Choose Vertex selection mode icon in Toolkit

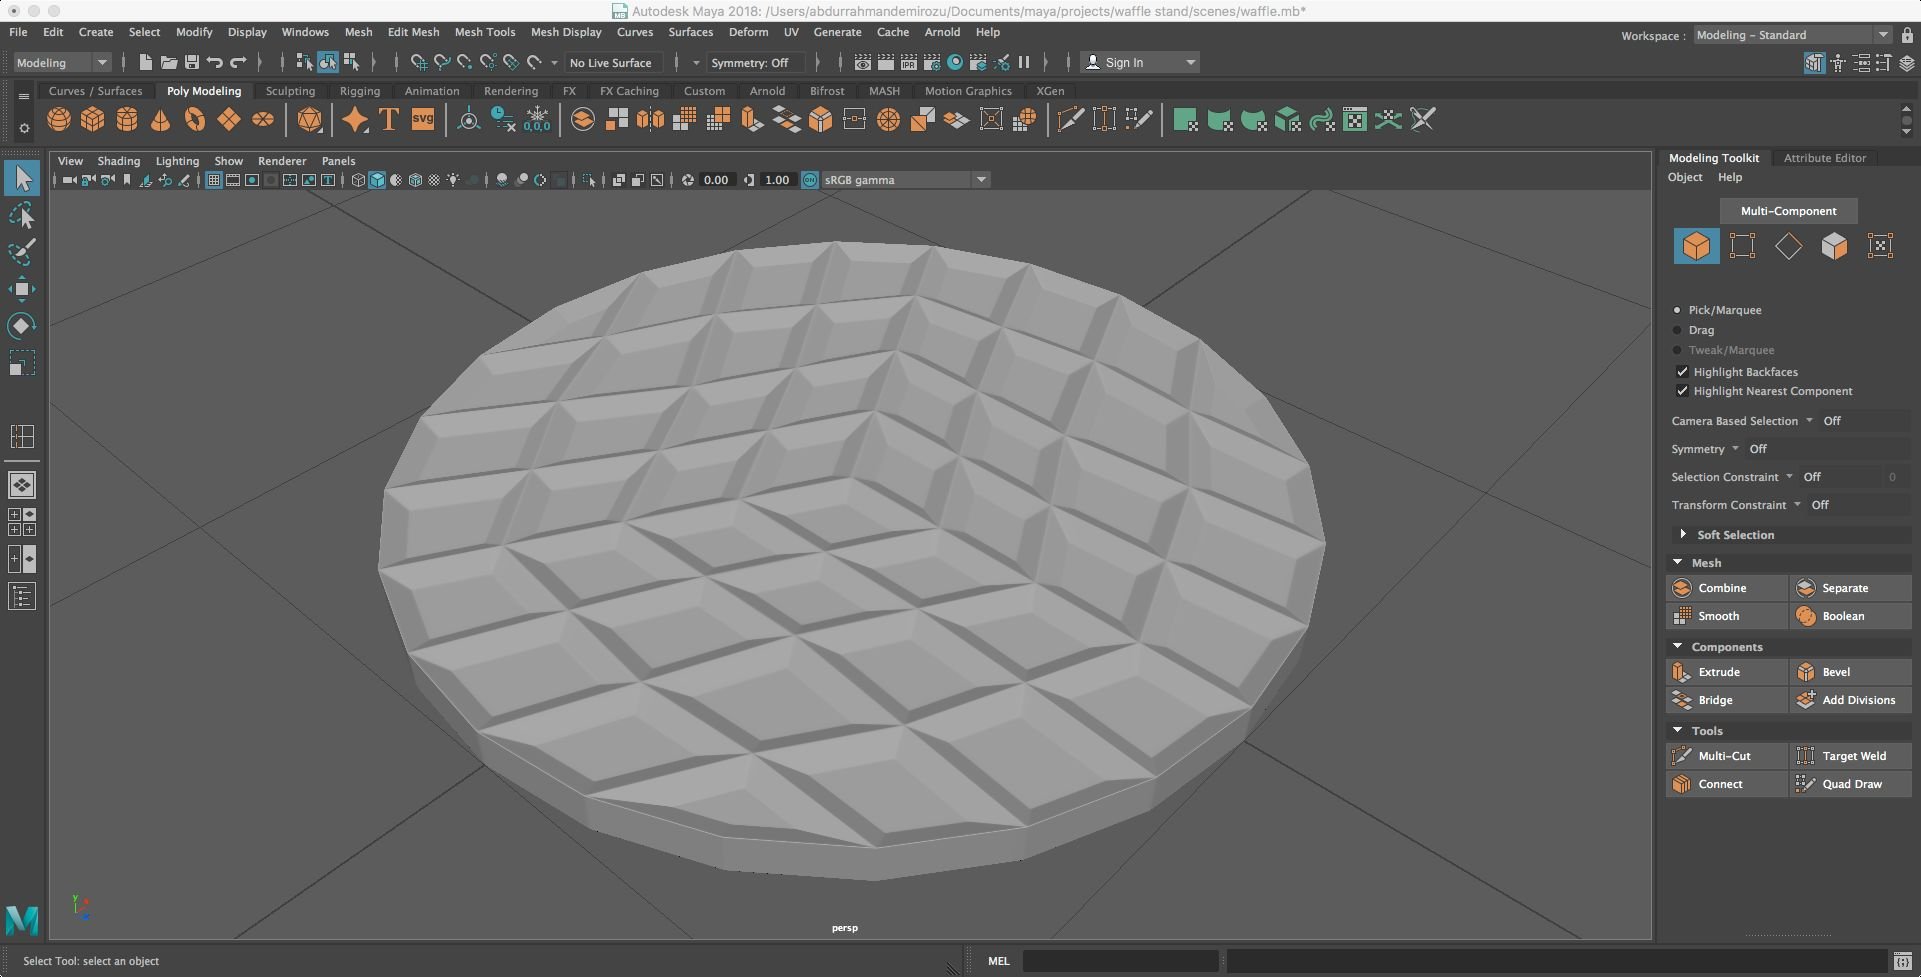click(x=1742, y=246)
